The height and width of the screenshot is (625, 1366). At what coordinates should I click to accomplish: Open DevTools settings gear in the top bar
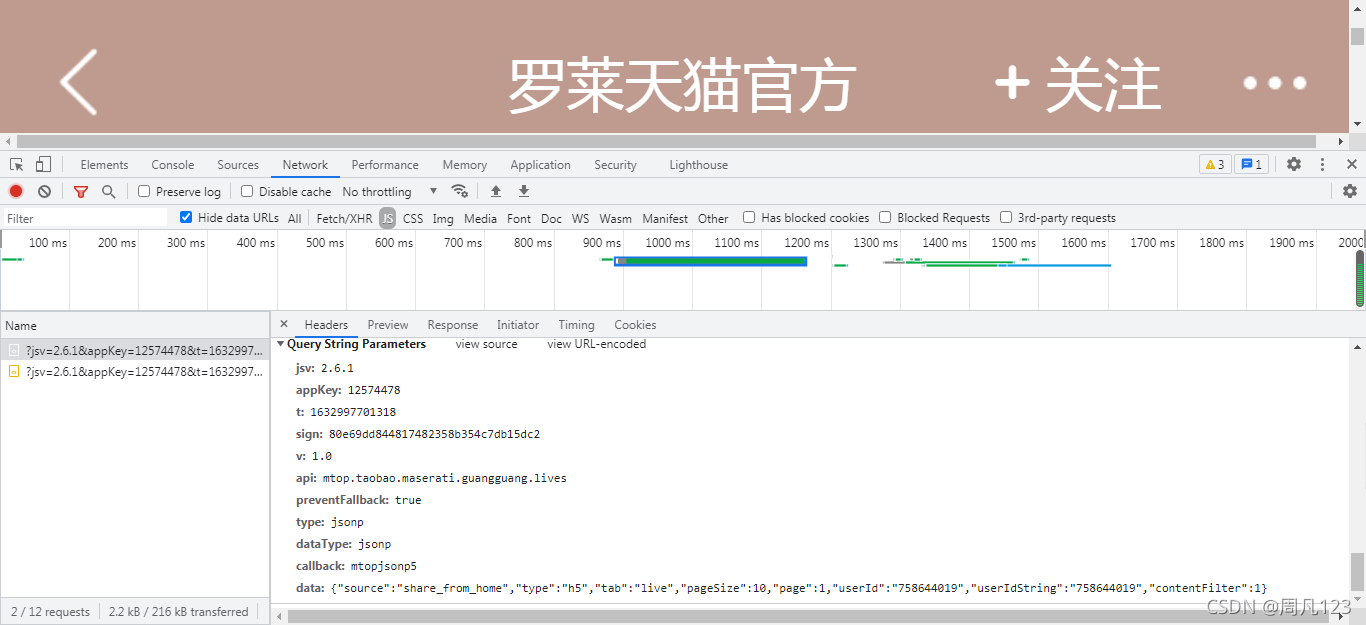(1294, 165)
